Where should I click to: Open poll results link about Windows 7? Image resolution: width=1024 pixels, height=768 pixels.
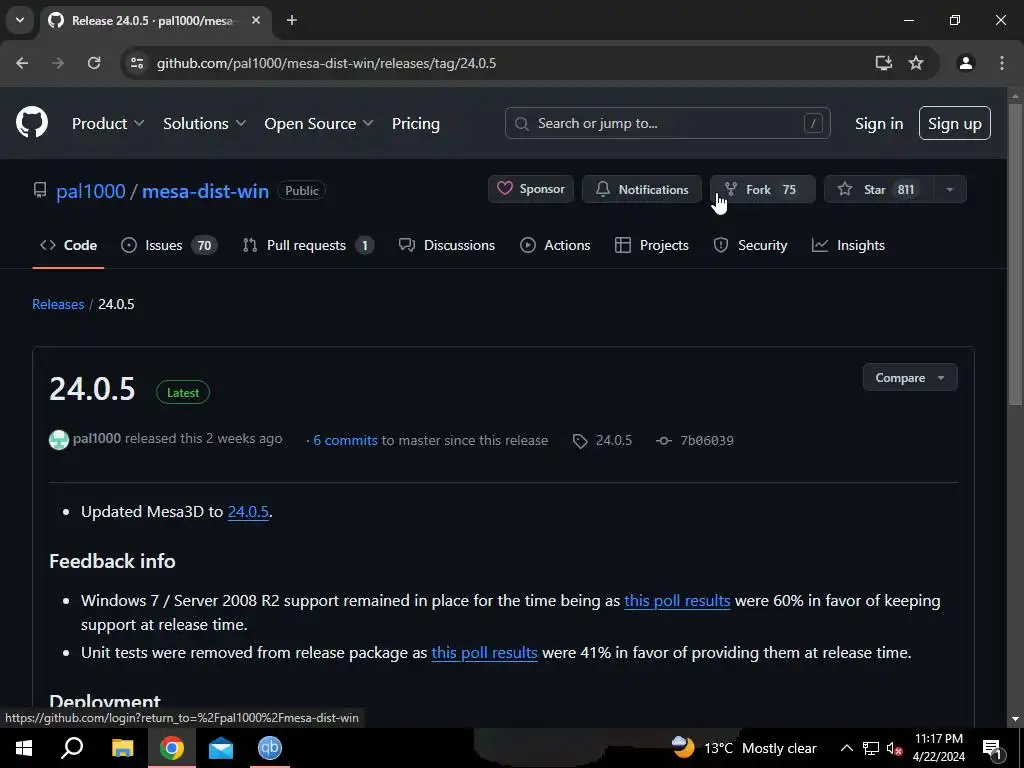(677, 601)
